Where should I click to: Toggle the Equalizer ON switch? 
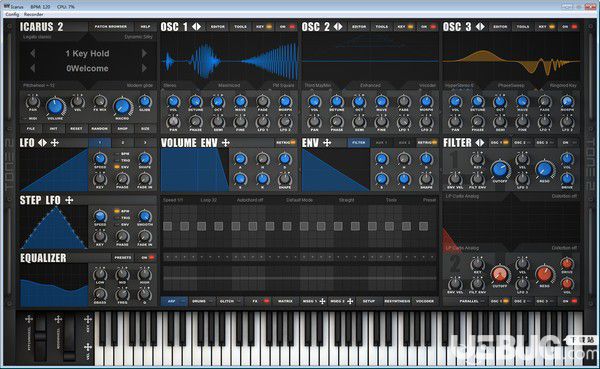pyautogui.click(x=147, y=258)
